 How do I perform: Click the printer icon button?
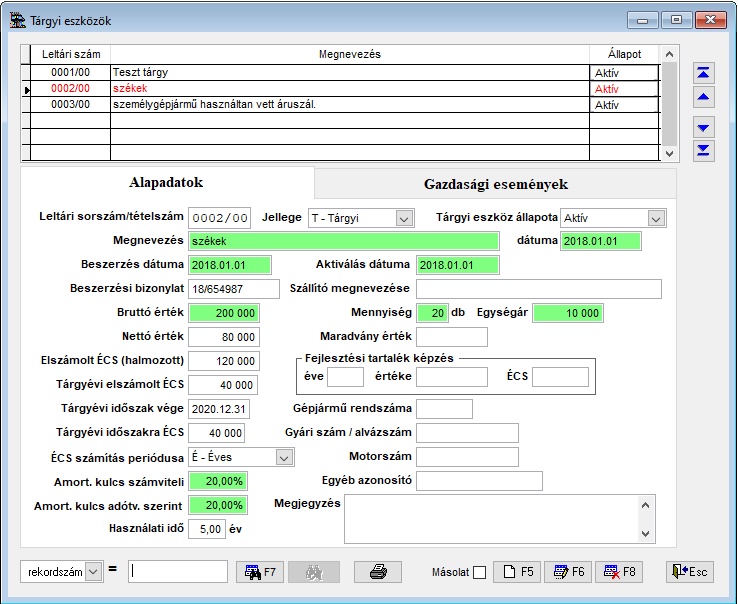coord(377,572)
